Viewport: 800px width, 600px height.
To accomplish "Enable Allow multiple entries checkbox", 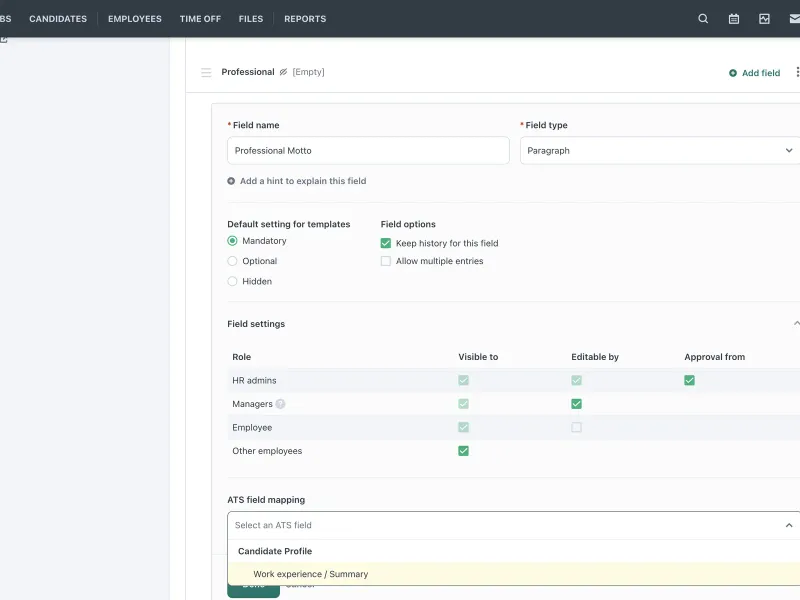I will 386,261.
